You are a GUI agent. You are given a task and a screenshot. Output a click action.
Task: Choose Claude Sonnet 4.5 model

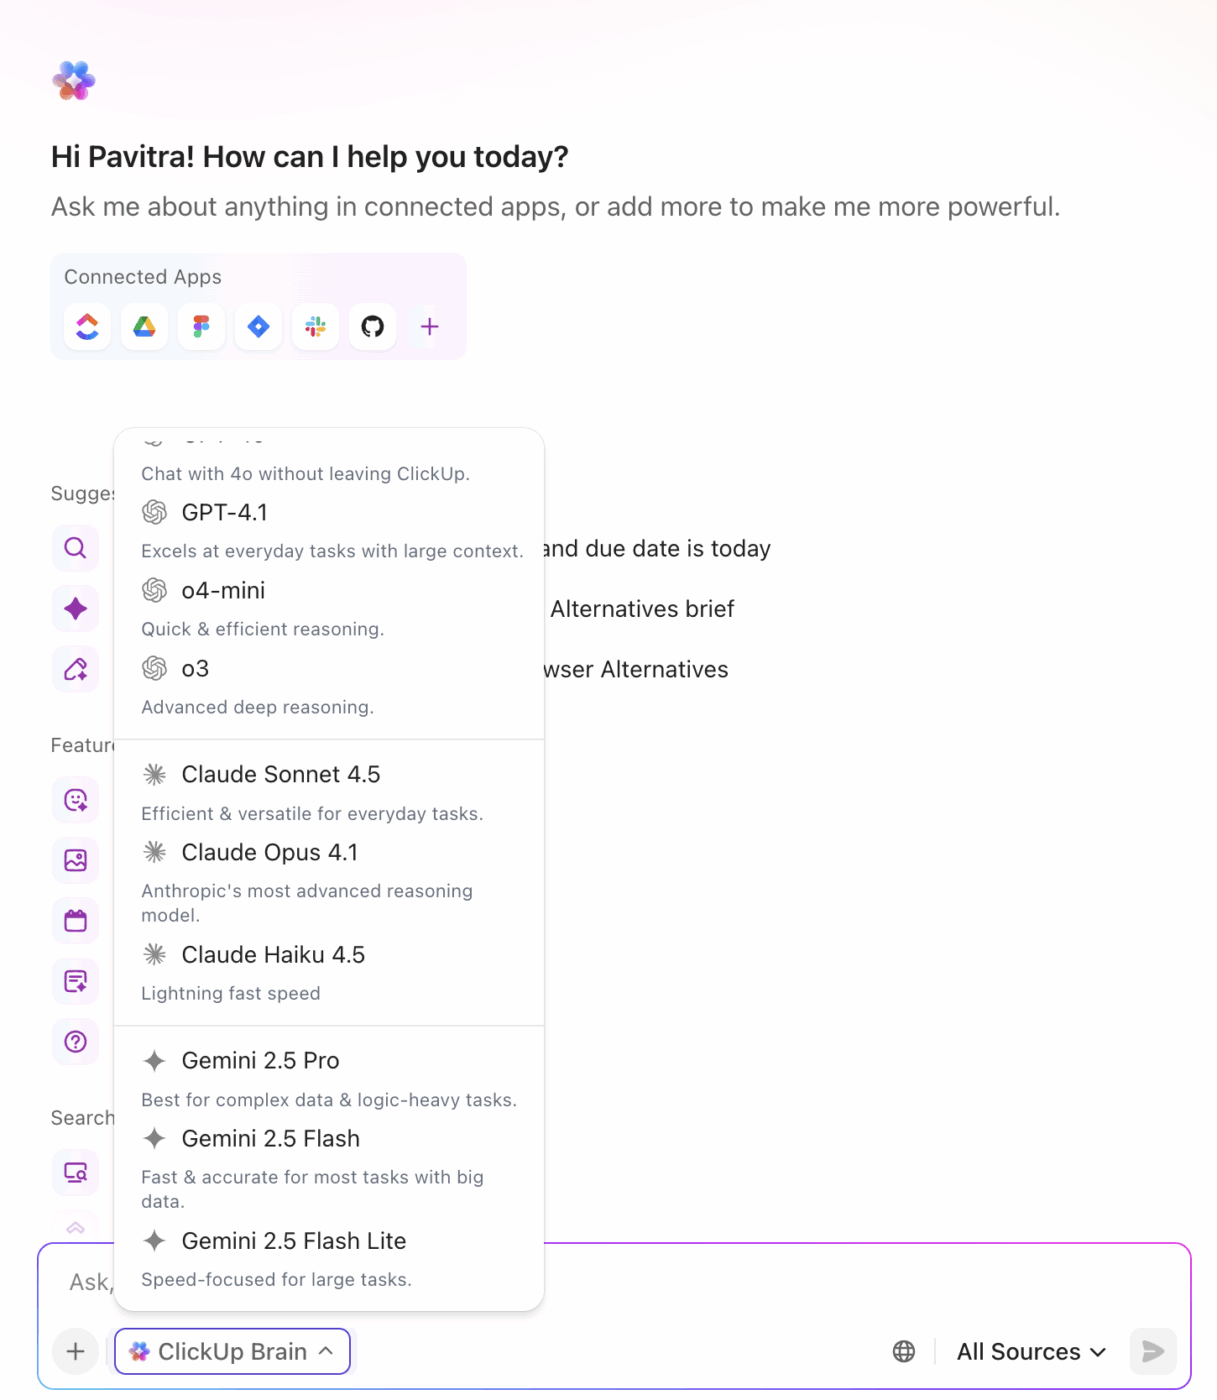tap(281, 775)
